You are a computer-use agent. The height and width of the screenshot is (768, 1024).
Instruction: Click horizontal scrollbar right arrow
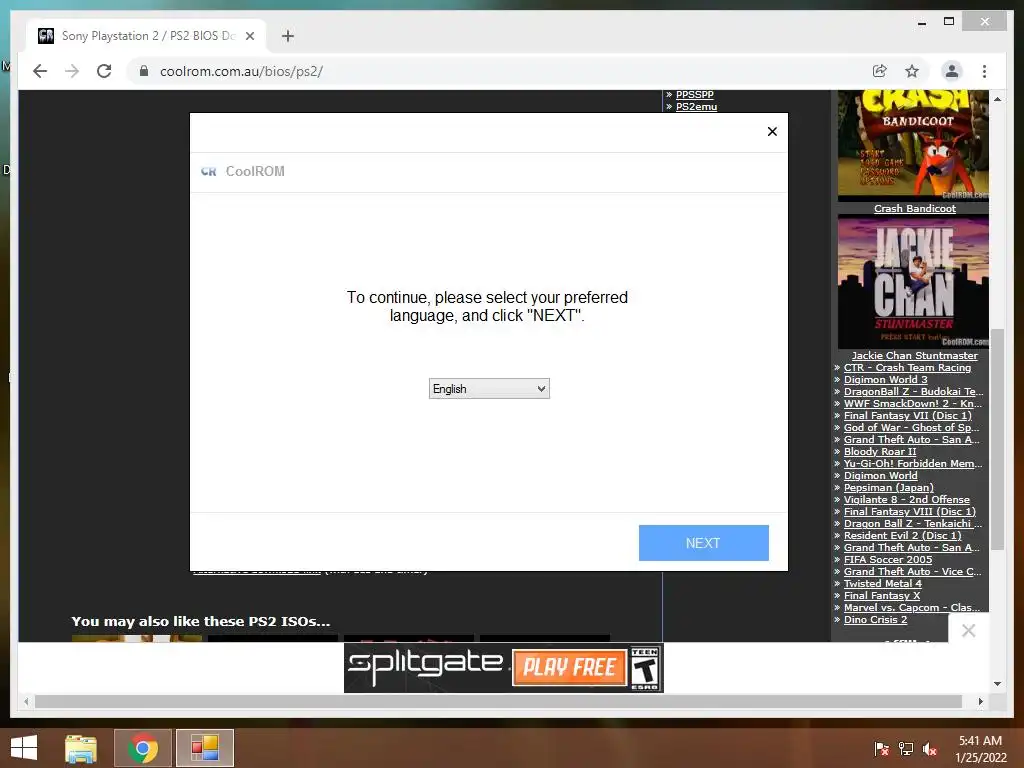tap(980, 701)
